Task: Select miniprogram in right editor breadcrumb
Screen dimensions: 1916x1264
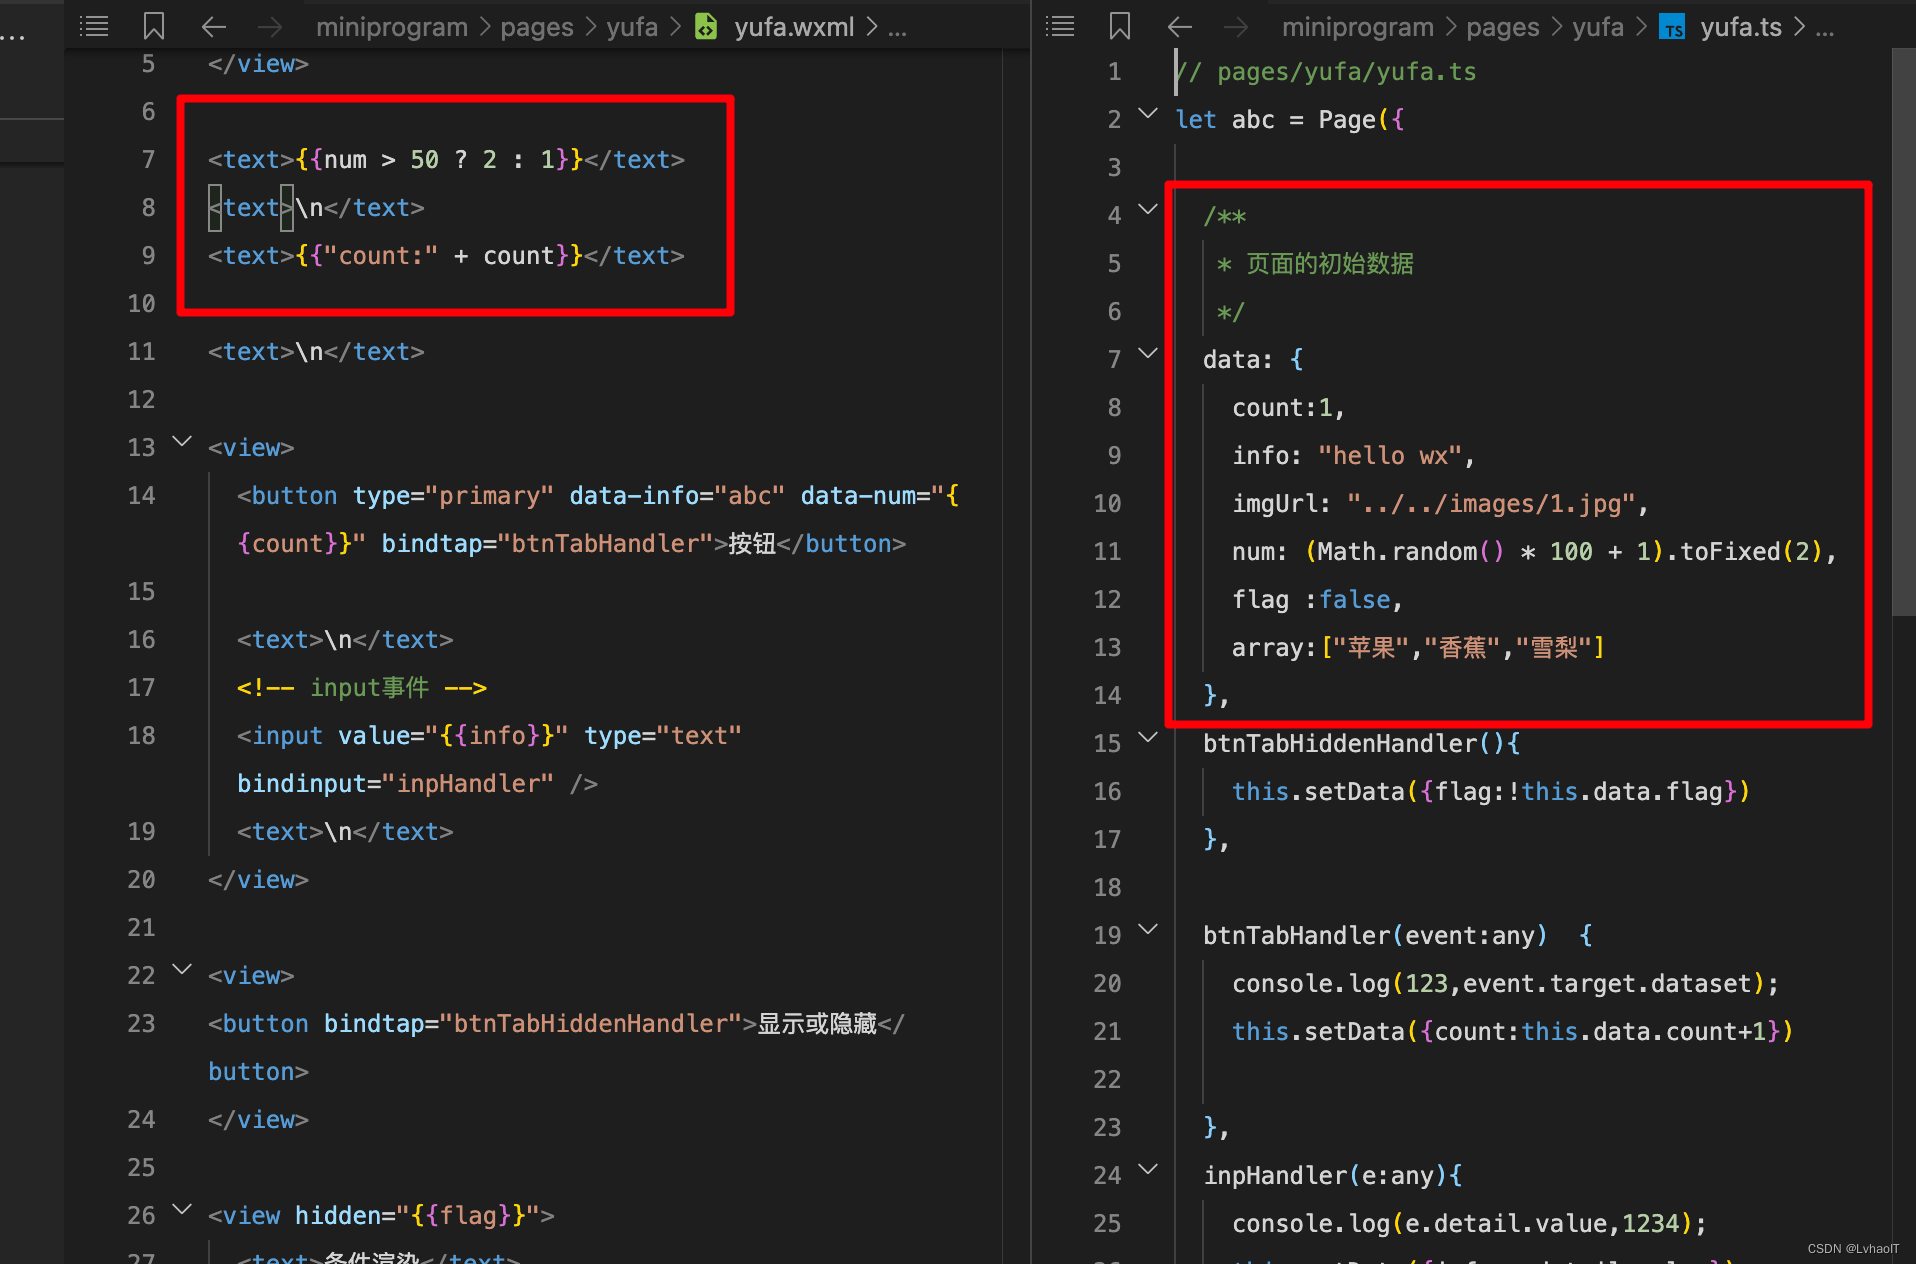Action: tap(1358, 27)
